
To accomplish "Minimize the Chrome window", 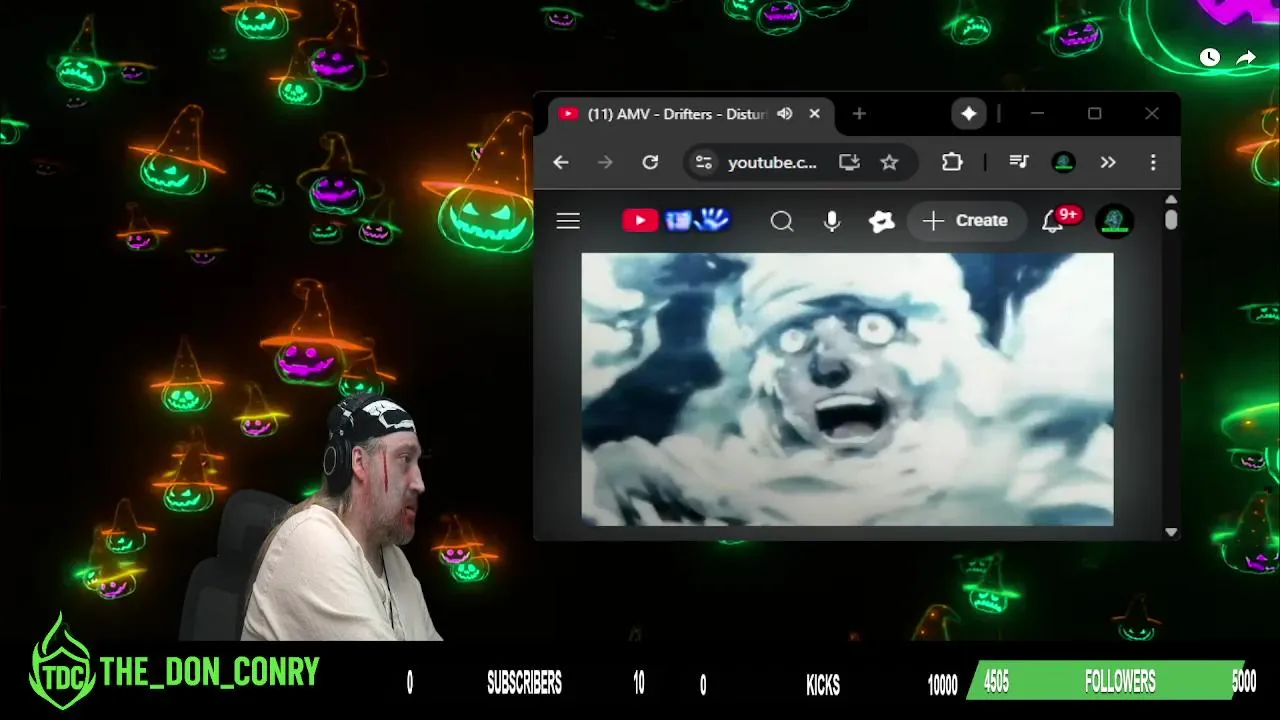I will [1037, 114].
